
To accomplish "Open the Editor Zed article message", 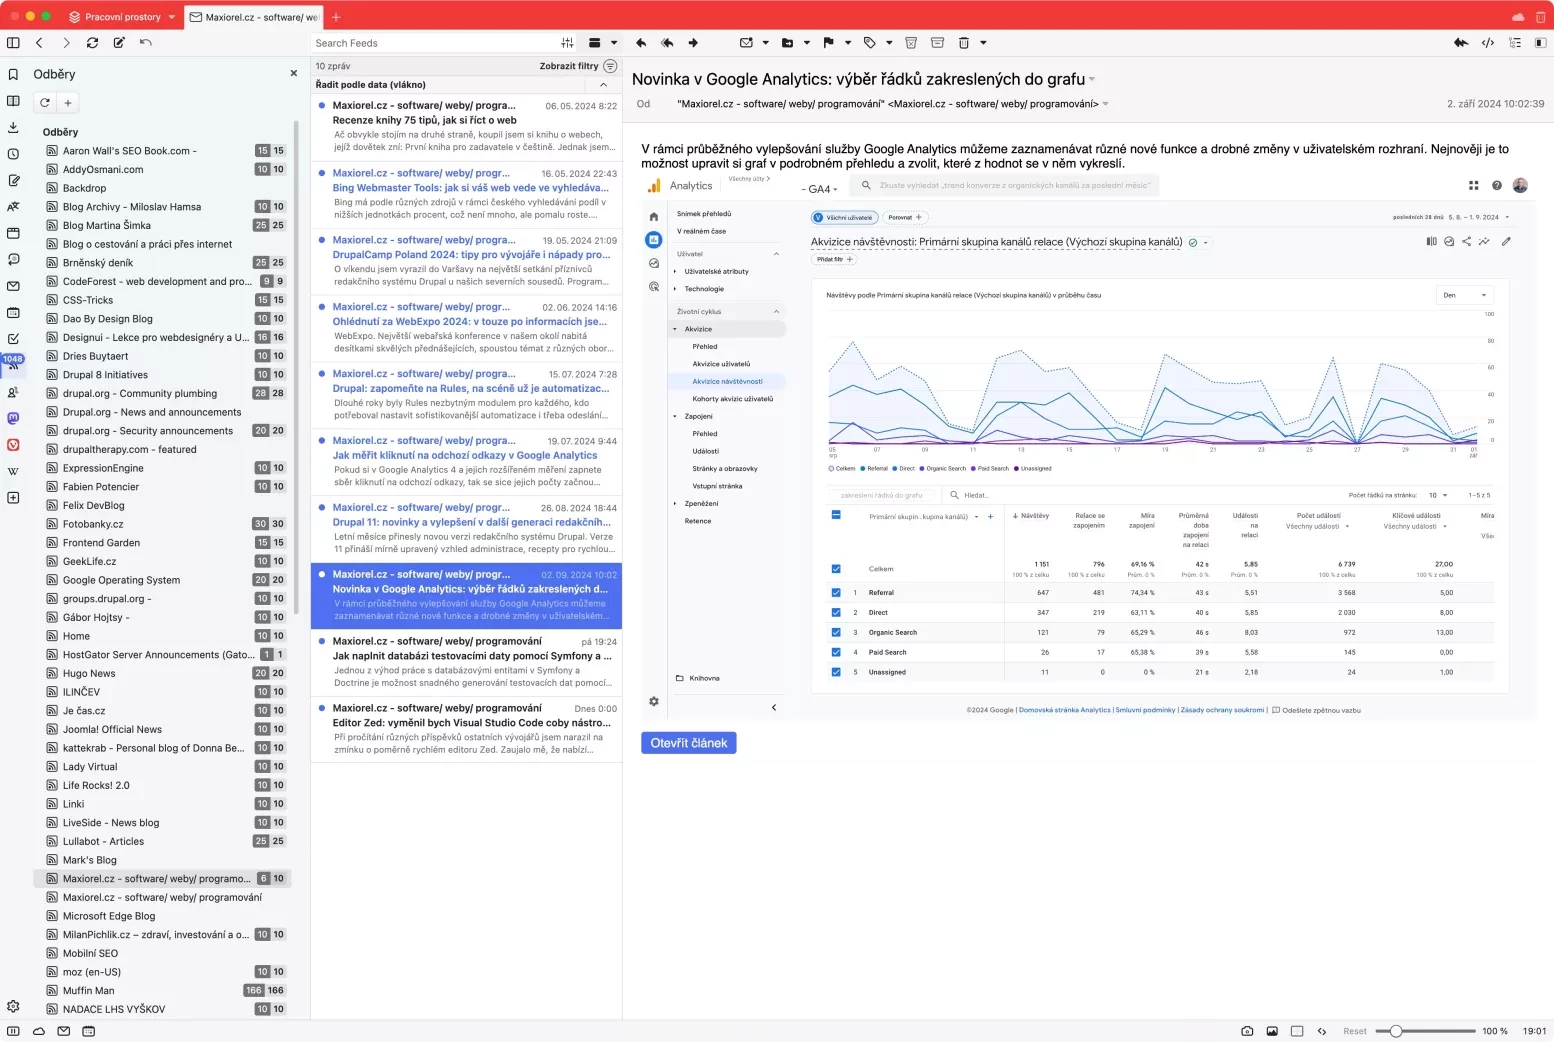I will point(467,729).
